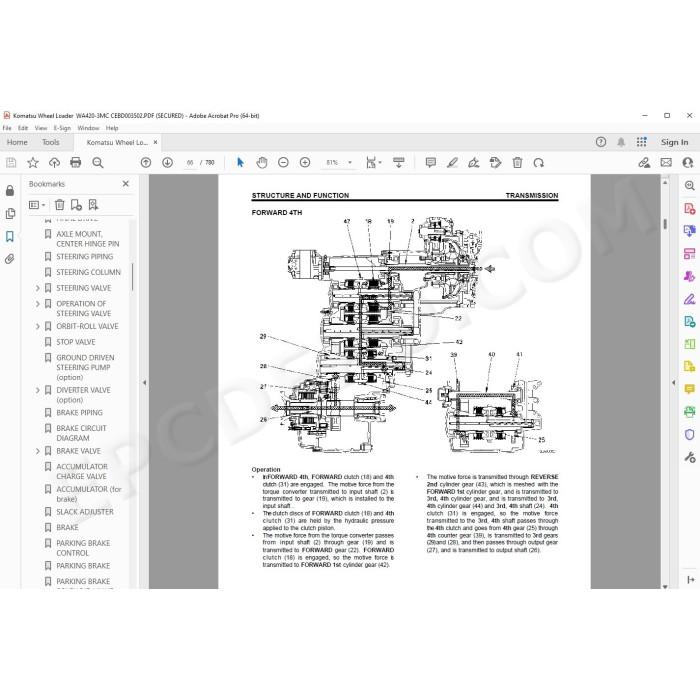Delete selected bookmark trash icon

(59, 205)
